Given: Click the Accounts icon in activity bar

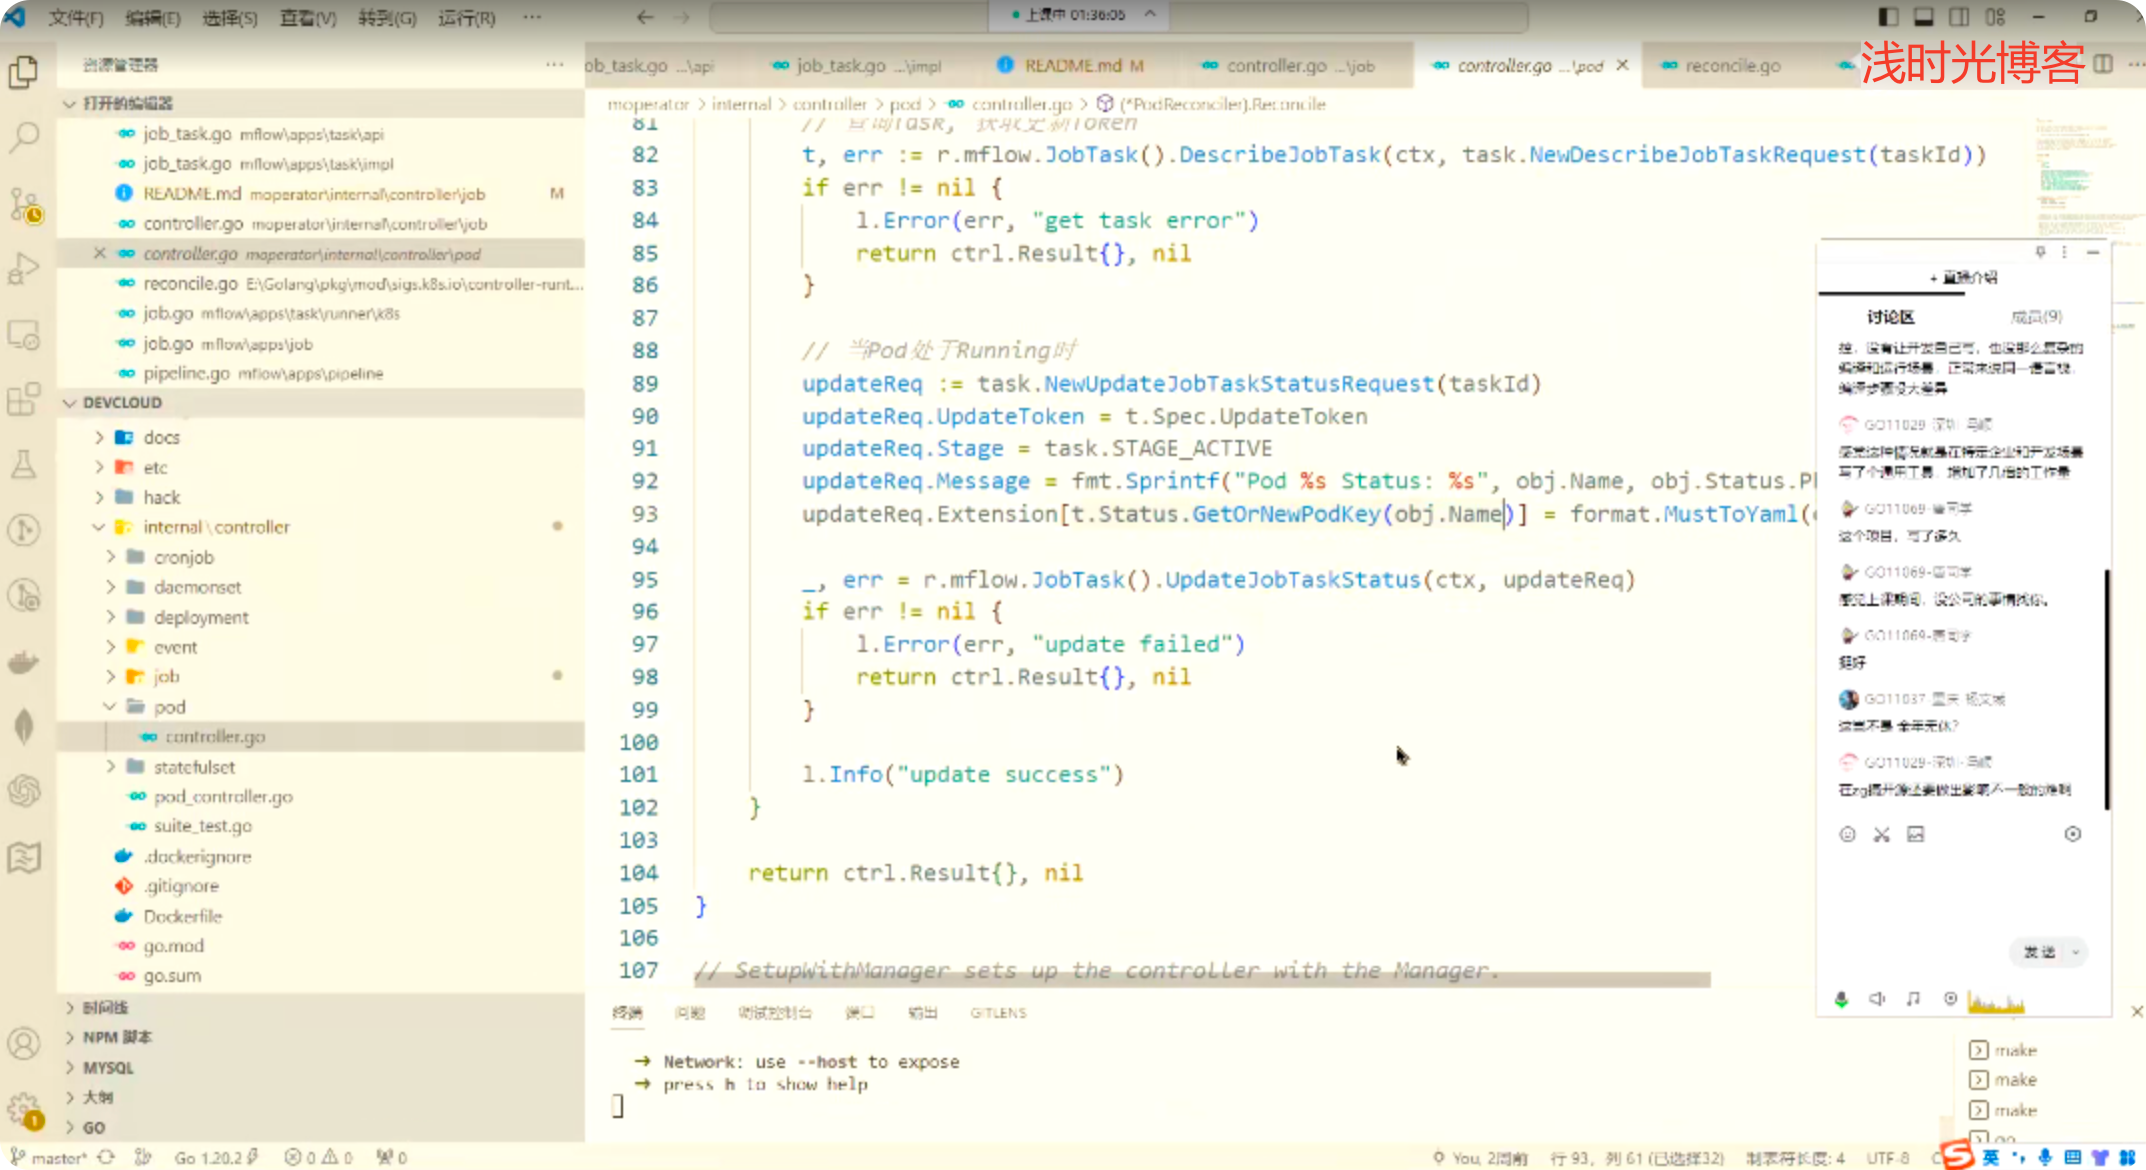Looking at the screenshot, I should tap(24, 1043).
